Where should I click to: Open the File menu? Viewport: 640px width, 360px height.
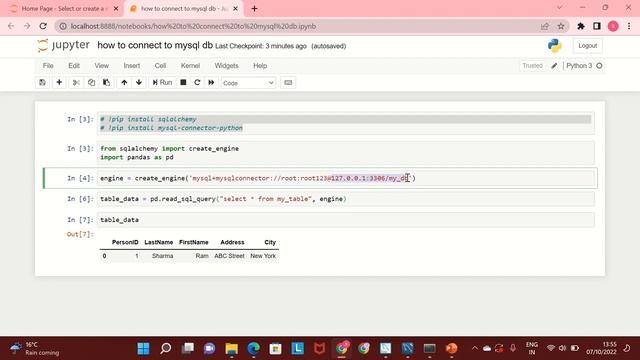(48, 66)
